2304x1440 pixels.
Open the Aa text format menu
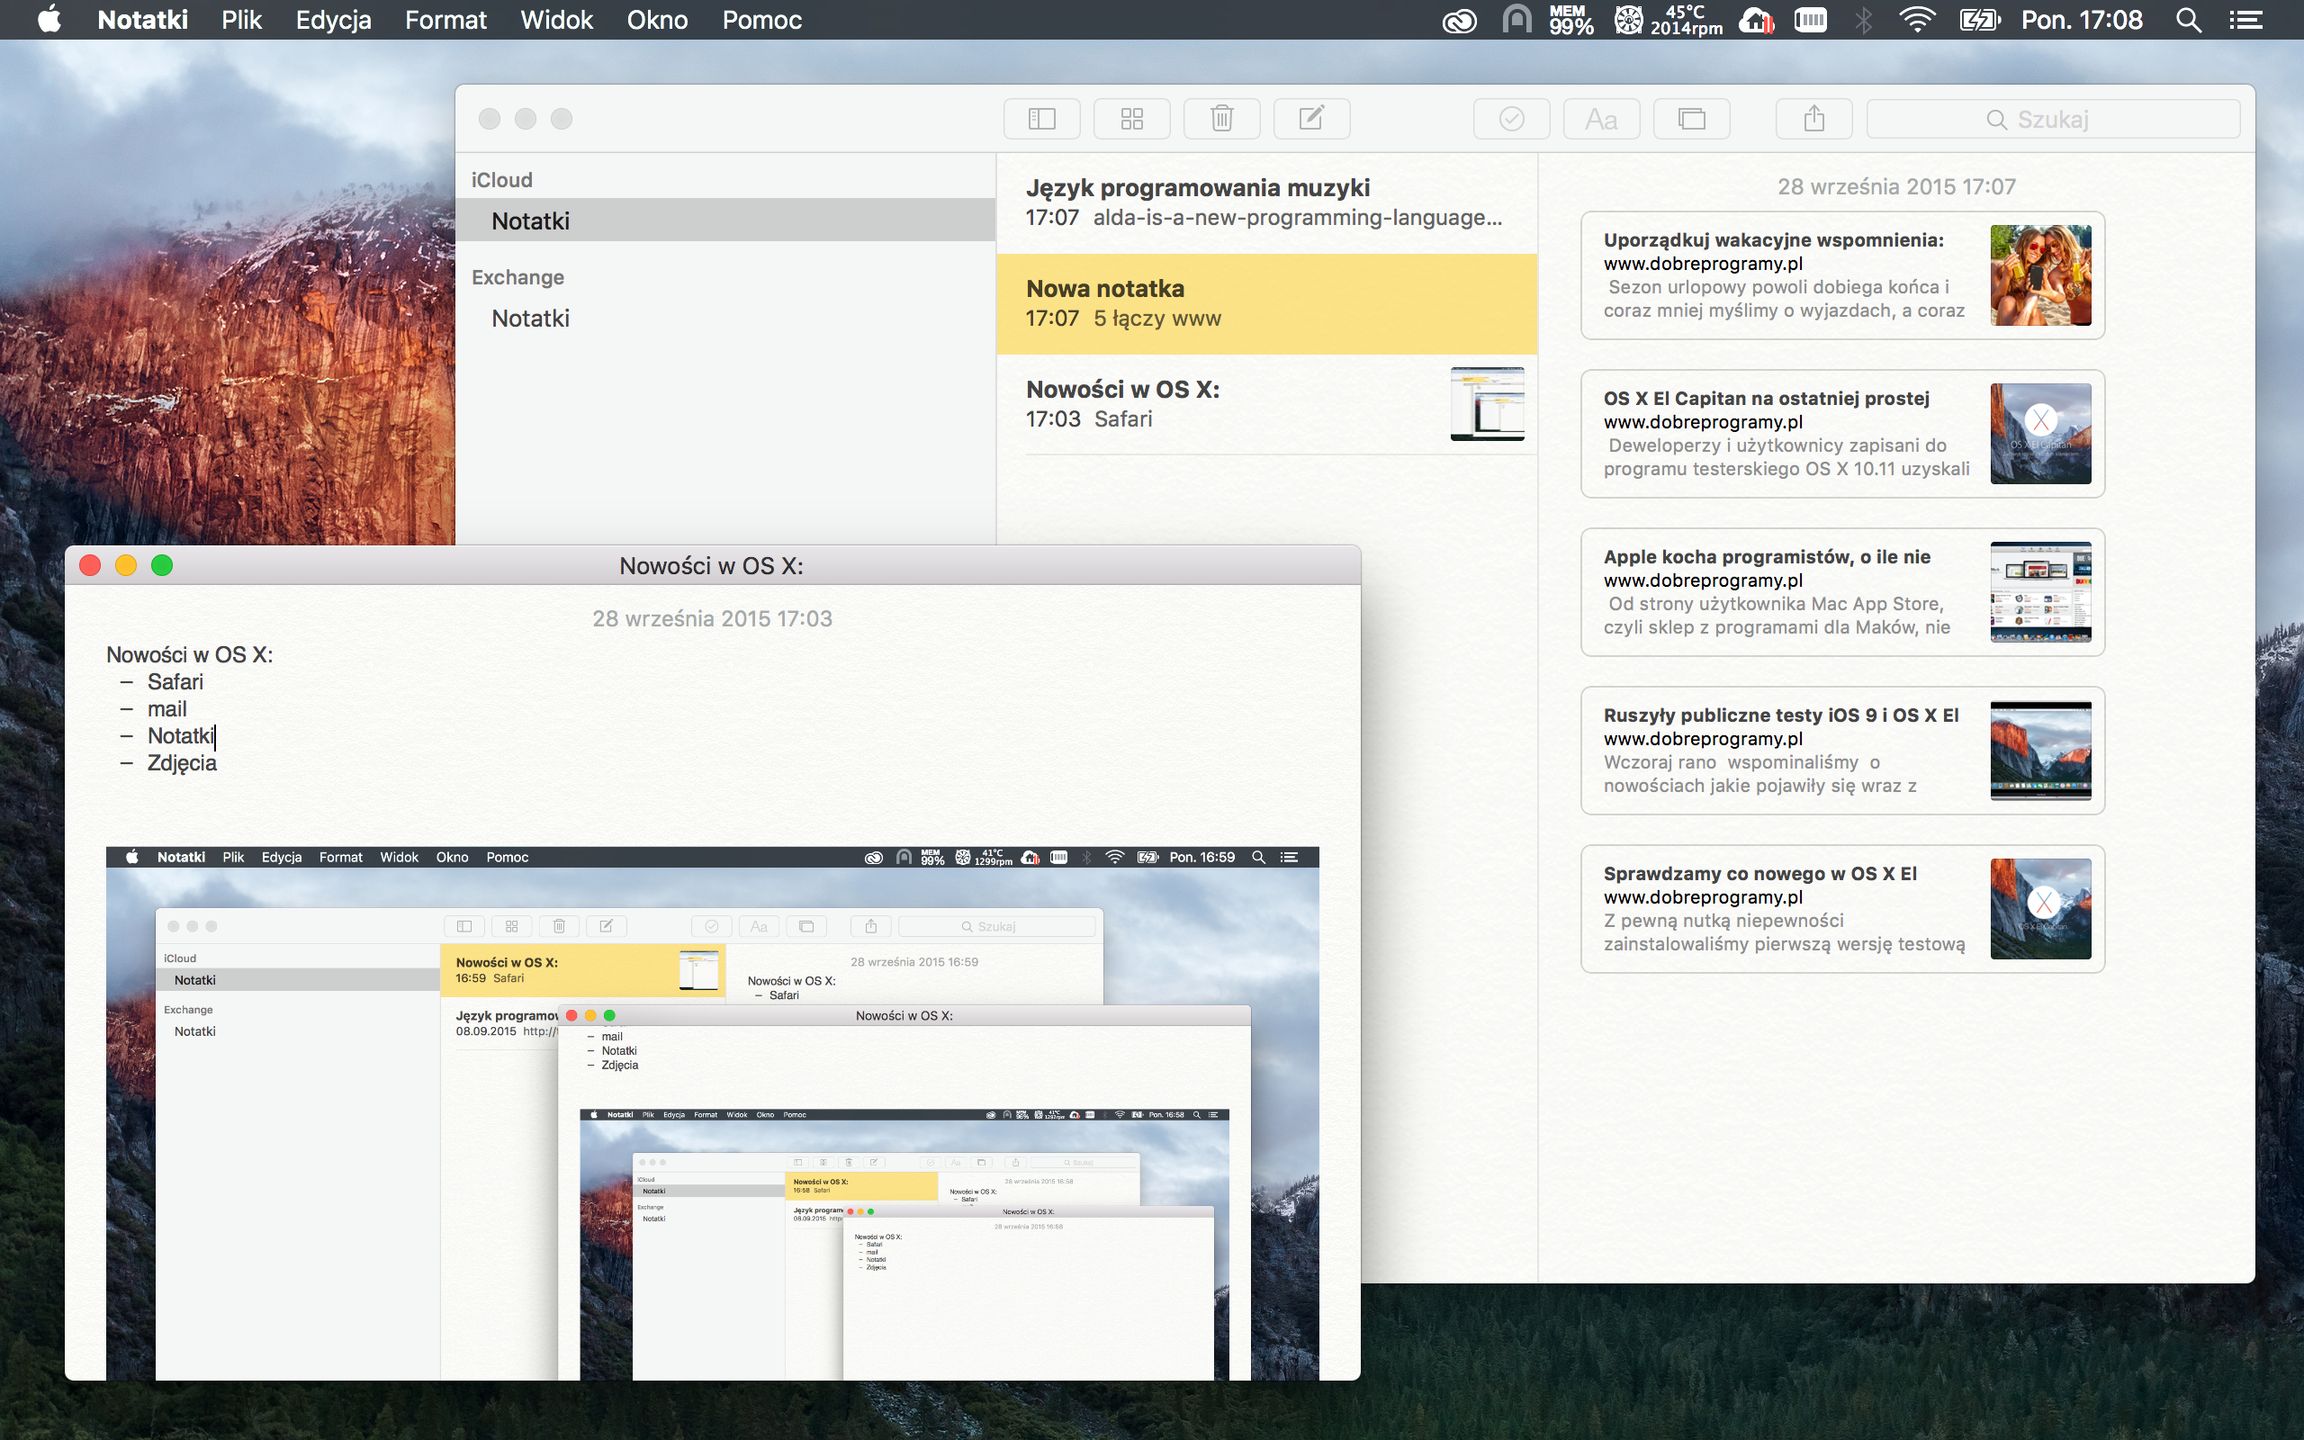[x=1601, y=119]
